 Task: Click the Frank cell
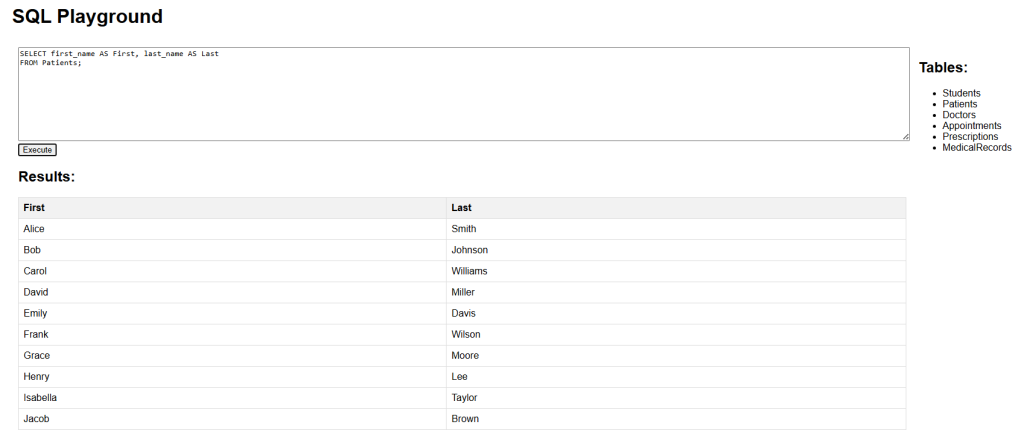point(232,334)
